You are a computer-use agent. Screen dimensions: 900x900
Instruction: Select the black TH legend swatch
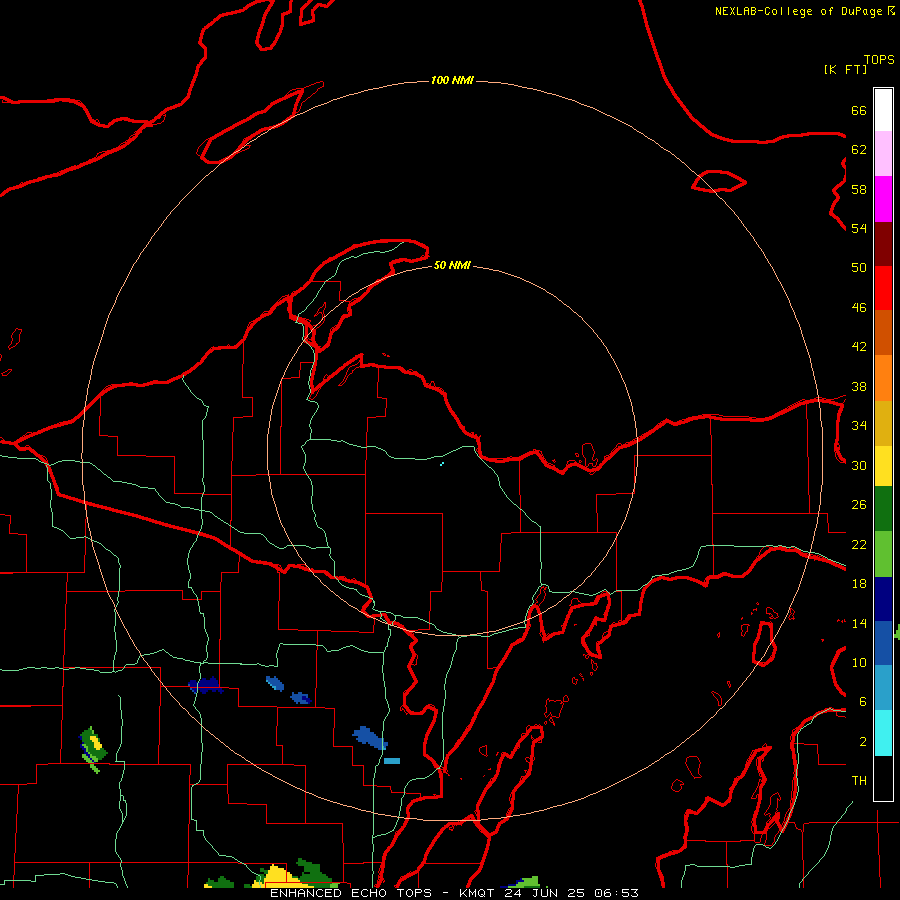point(883,778)
